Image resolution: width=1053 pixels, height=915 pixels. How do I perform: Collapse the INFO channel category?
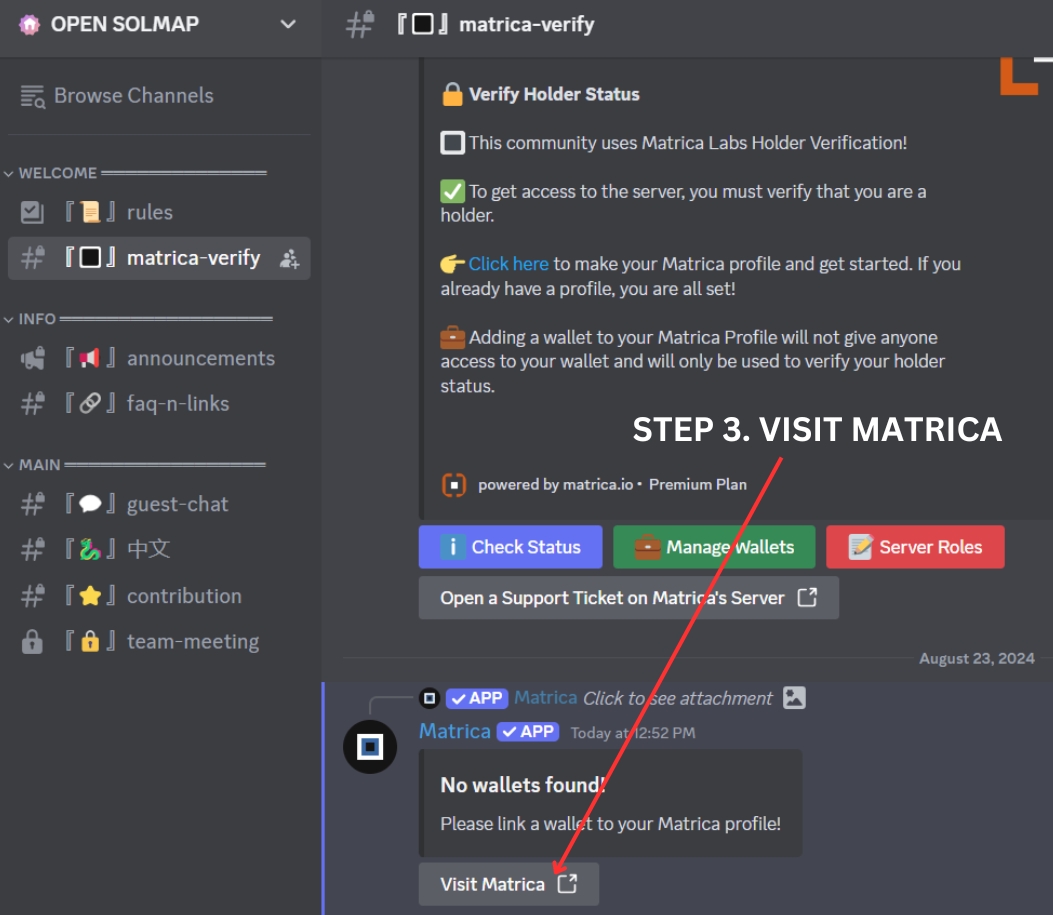37,319
